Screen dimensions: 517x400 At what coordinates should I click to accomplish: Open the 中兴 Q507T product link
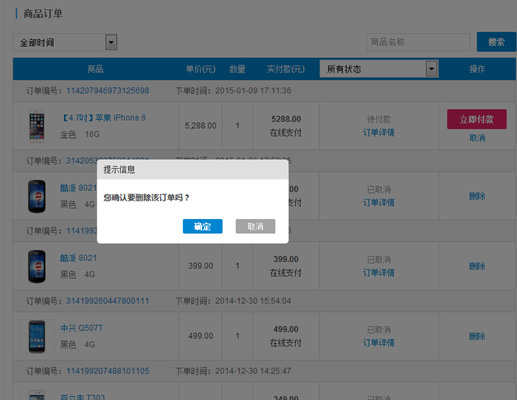coord(82,328)
